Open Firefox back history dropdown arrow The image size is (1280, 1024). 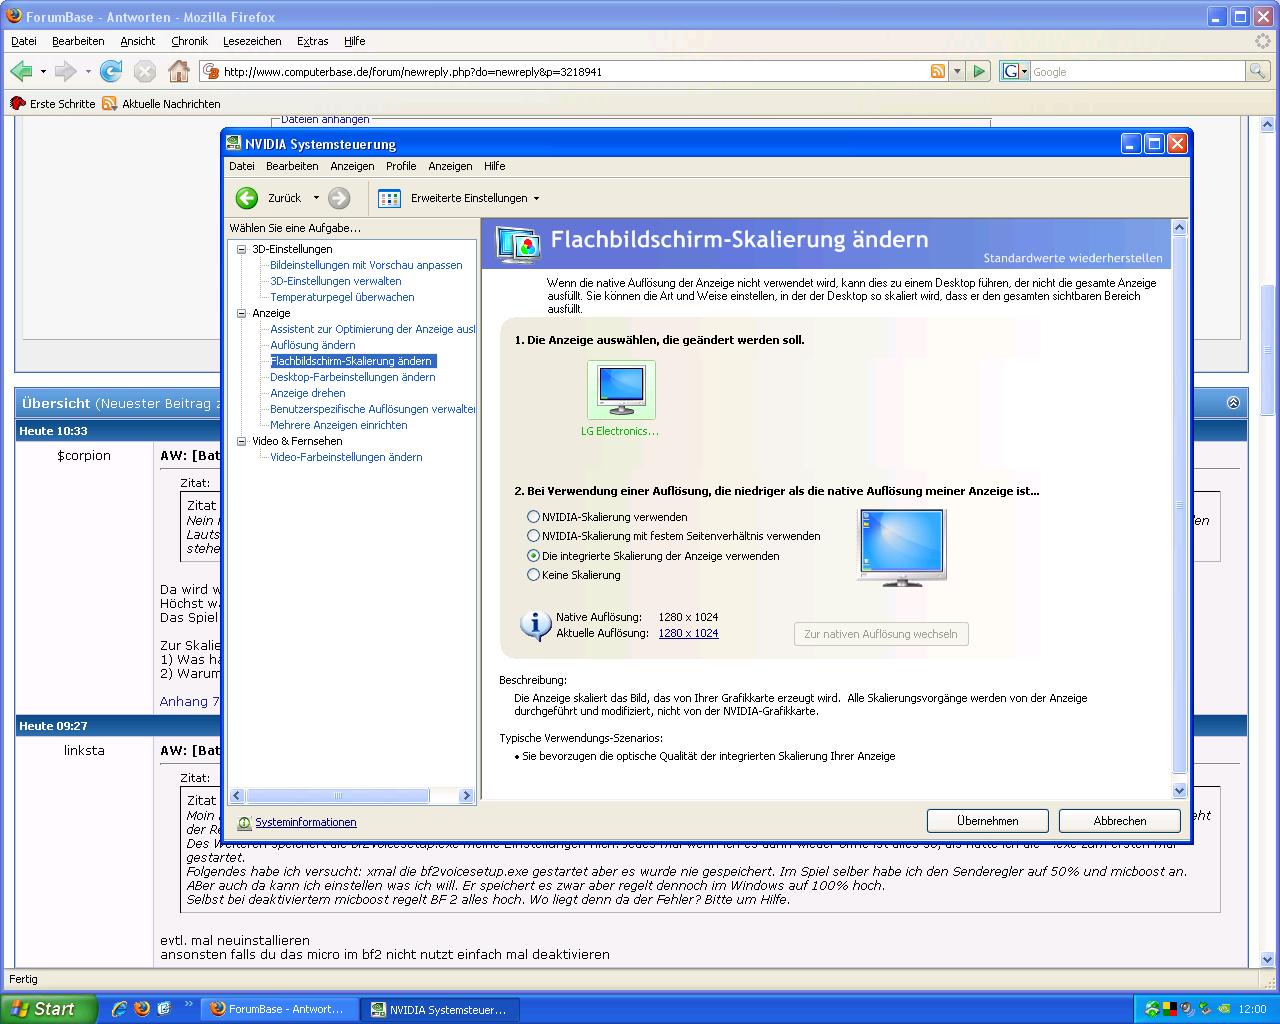coord(43,72)
